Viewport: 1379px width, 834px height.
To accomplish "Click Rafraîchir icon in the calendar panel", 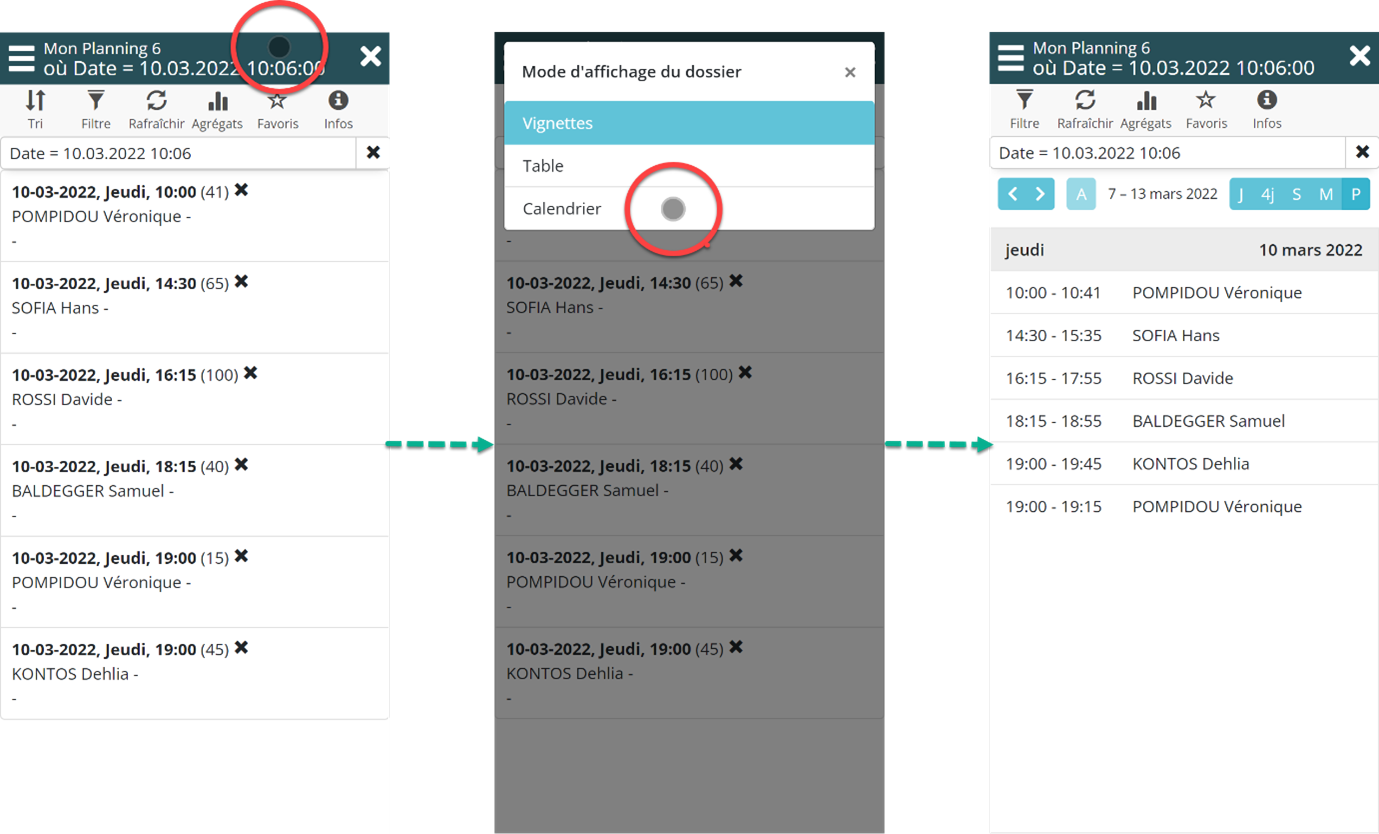I will (1085, 108).
